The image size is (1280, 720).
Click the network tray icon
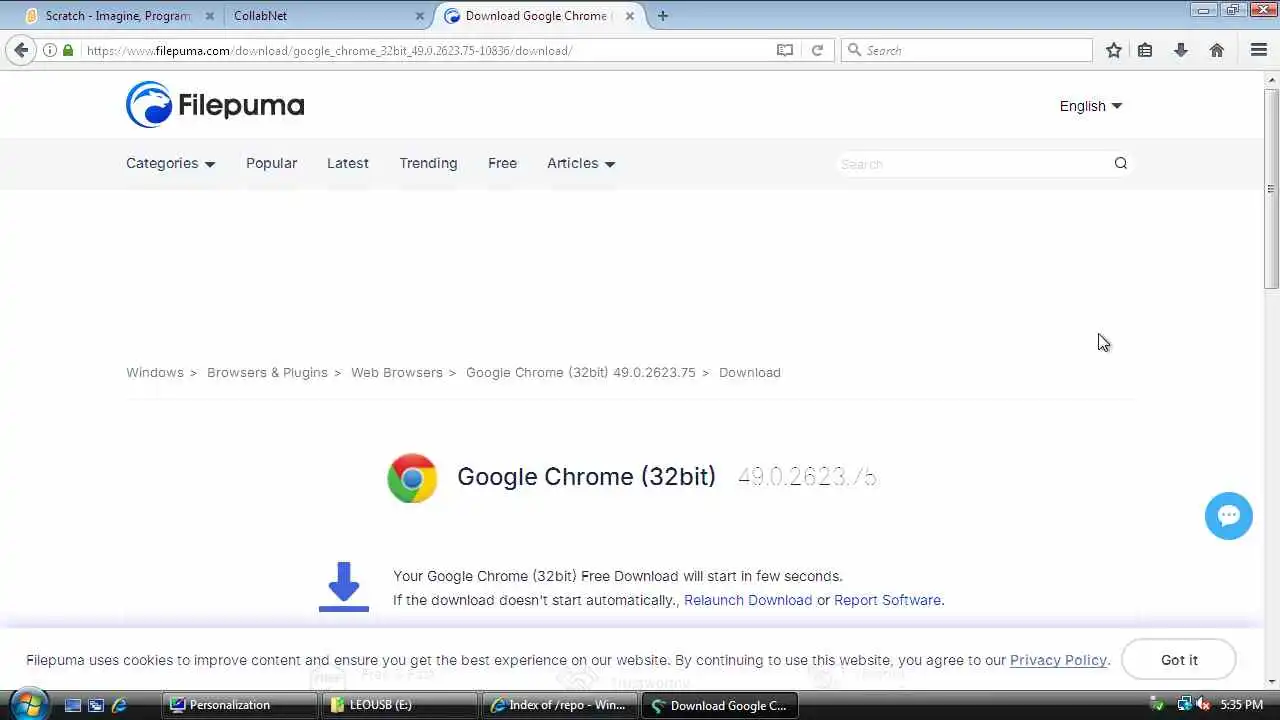click(1184, 705)
